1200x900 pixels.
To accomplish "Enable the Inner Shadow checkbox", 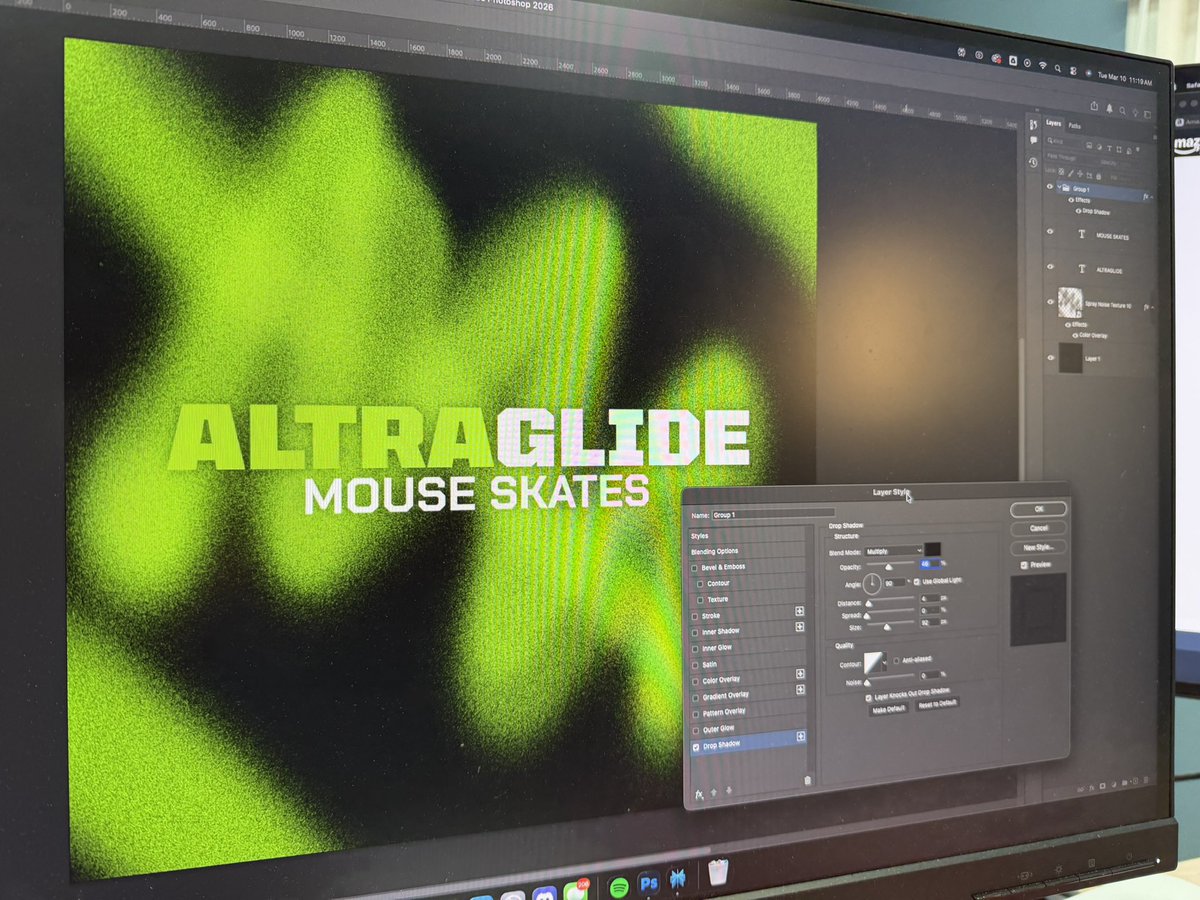I will [x=695, y=633].
